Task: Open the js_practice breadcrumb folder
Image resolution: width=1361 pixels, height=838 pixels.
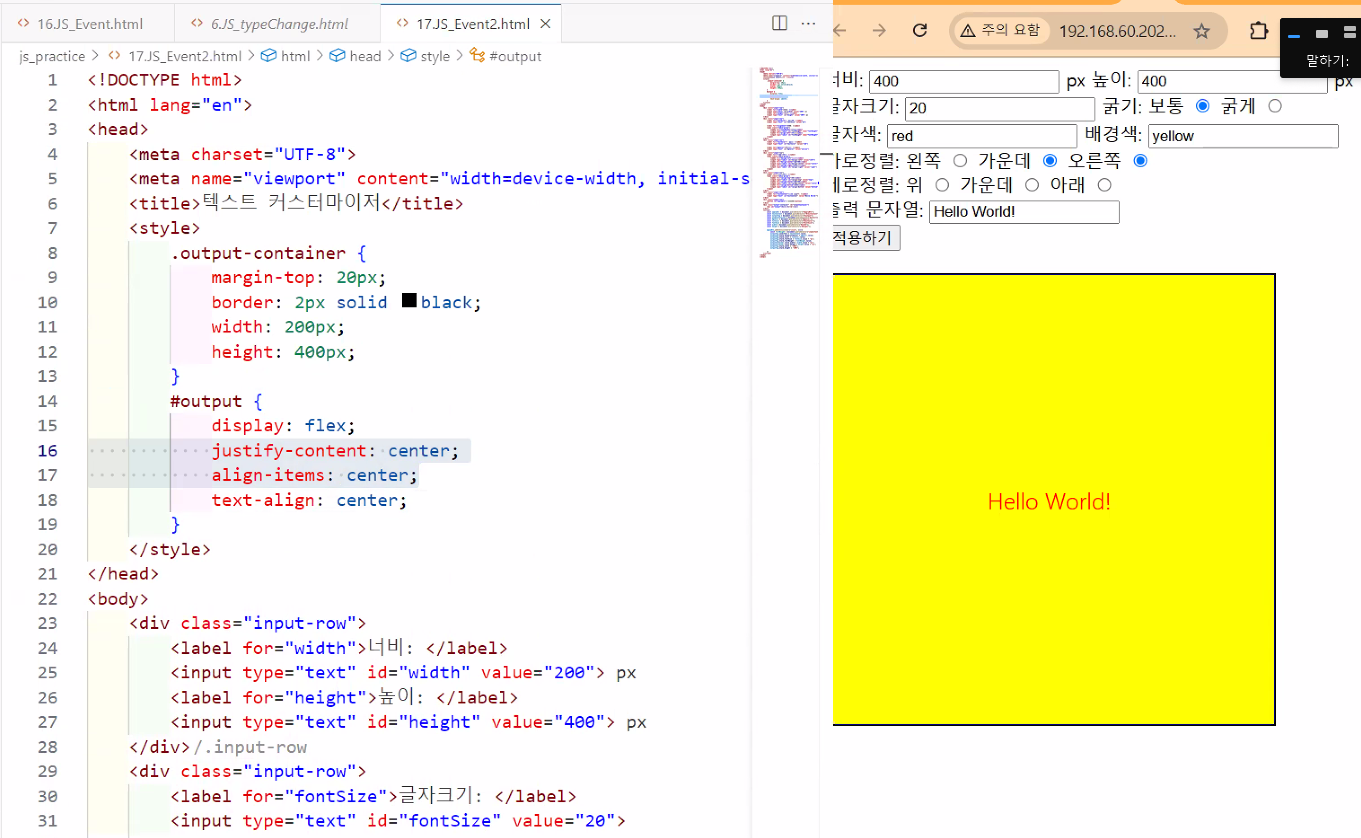Action: 52,56
